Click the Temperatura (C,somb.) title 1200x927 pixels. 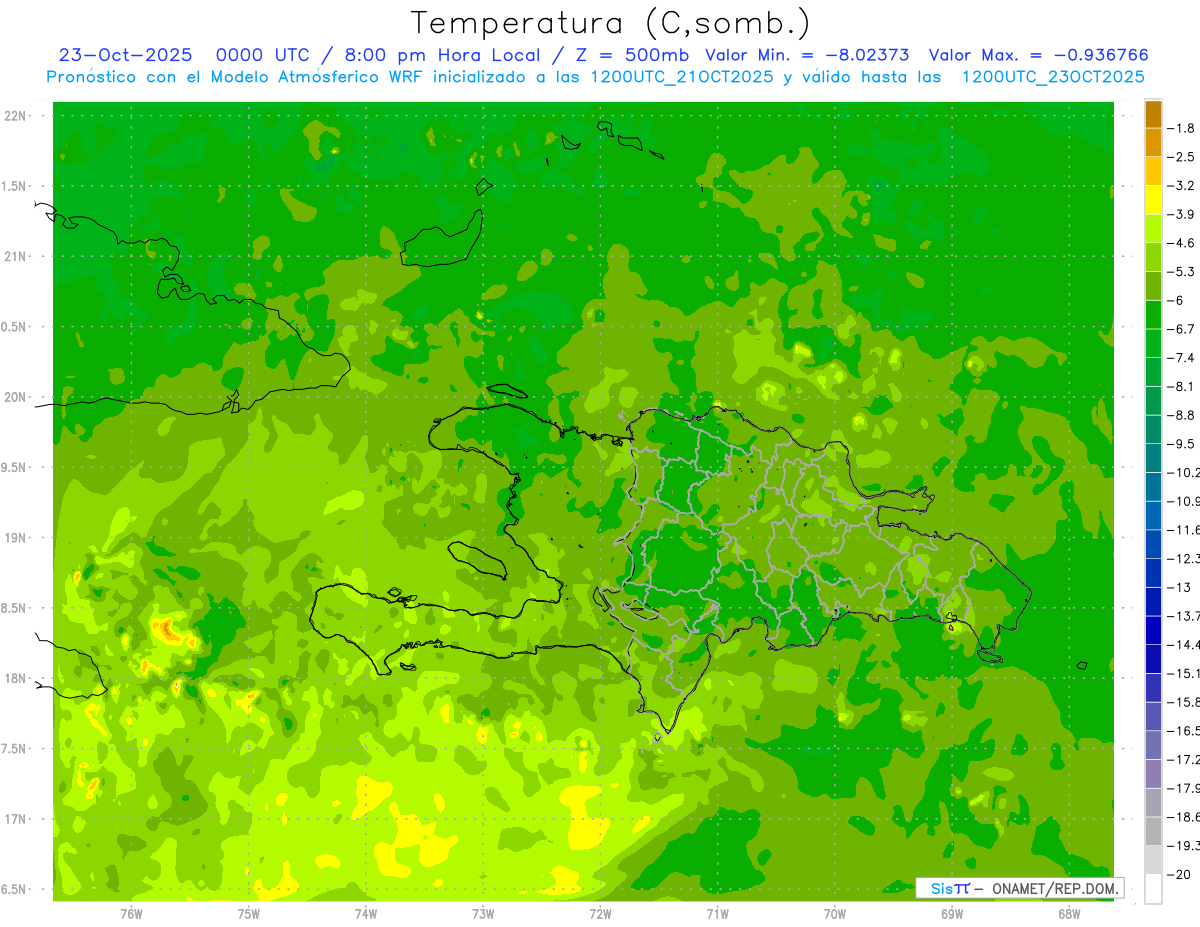coord(611,23)
